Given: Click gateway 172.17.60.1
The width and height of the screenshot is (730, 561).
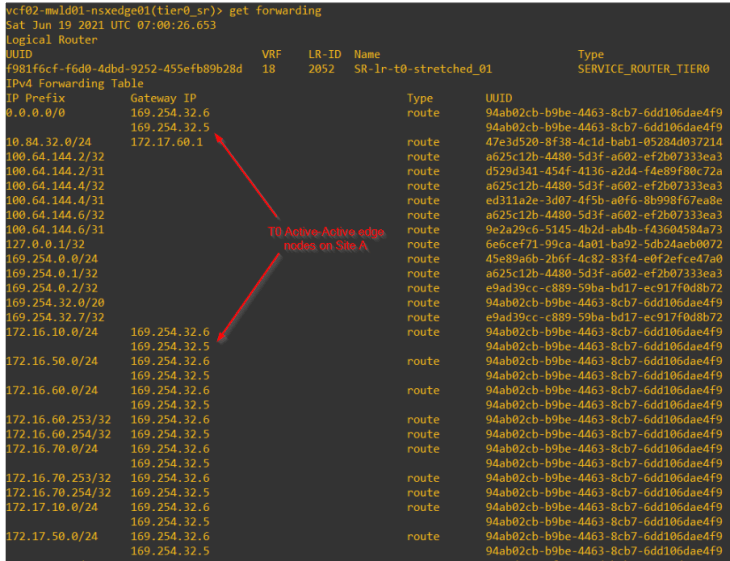Looking at the screenshot, I should 167,142.
